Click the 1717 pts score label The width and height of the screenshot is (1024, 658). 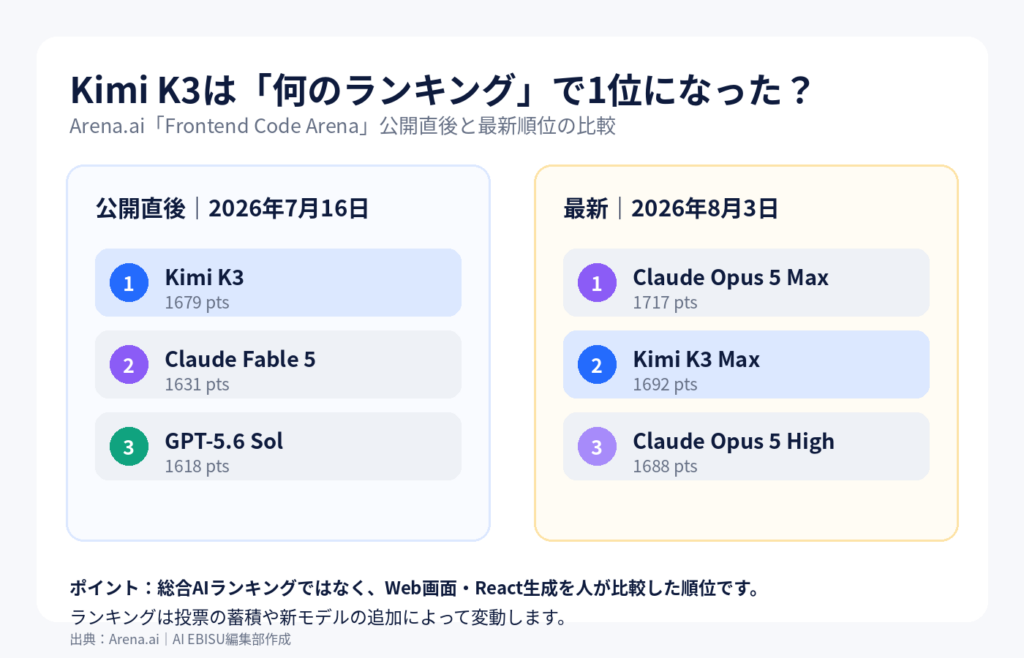point(665,303)
